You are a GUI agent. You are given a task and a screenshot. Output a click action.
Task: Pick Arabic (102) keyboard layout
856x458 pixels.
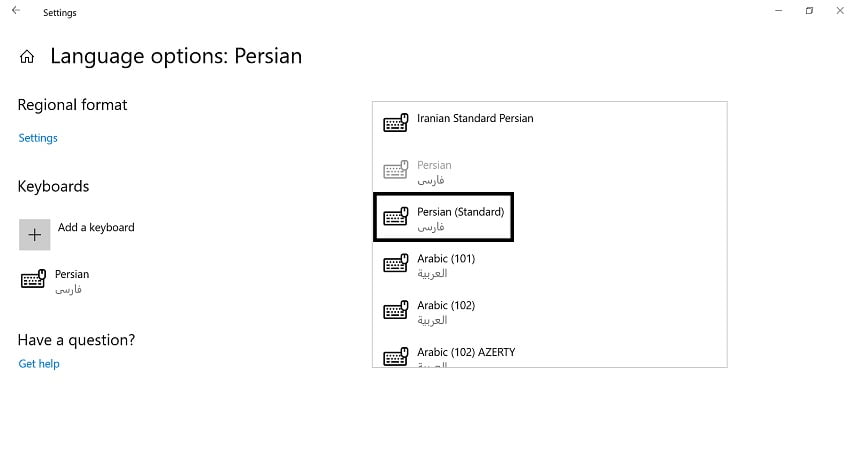pyautogui.click(x=550, y=311)
